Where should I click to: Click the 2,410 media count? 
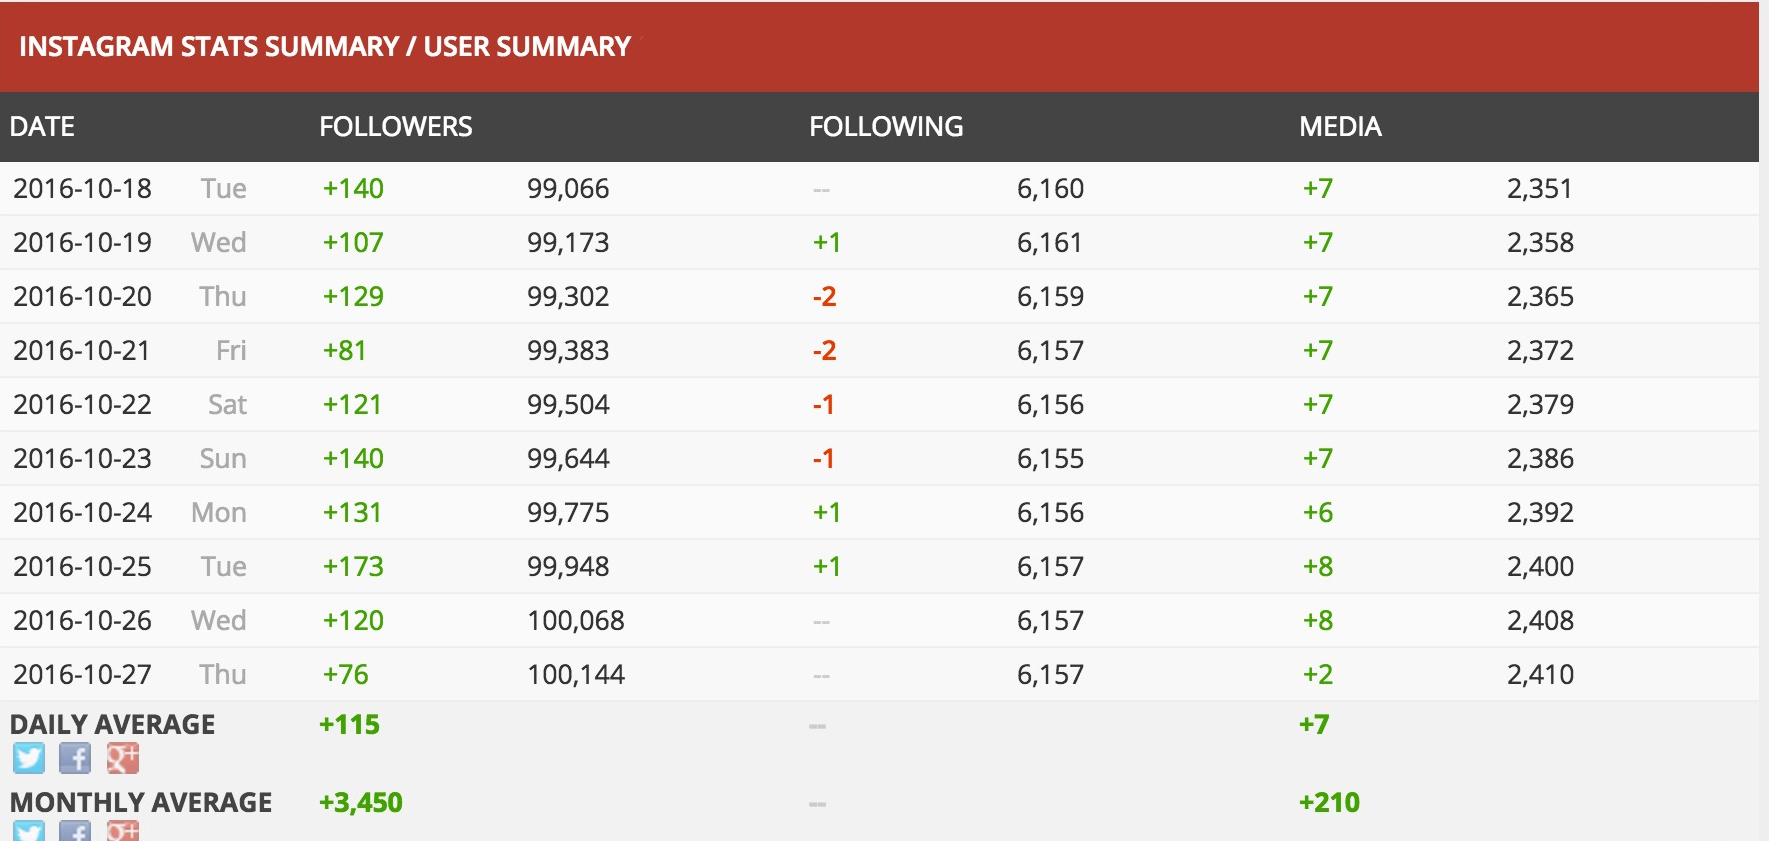(1540, 675)
